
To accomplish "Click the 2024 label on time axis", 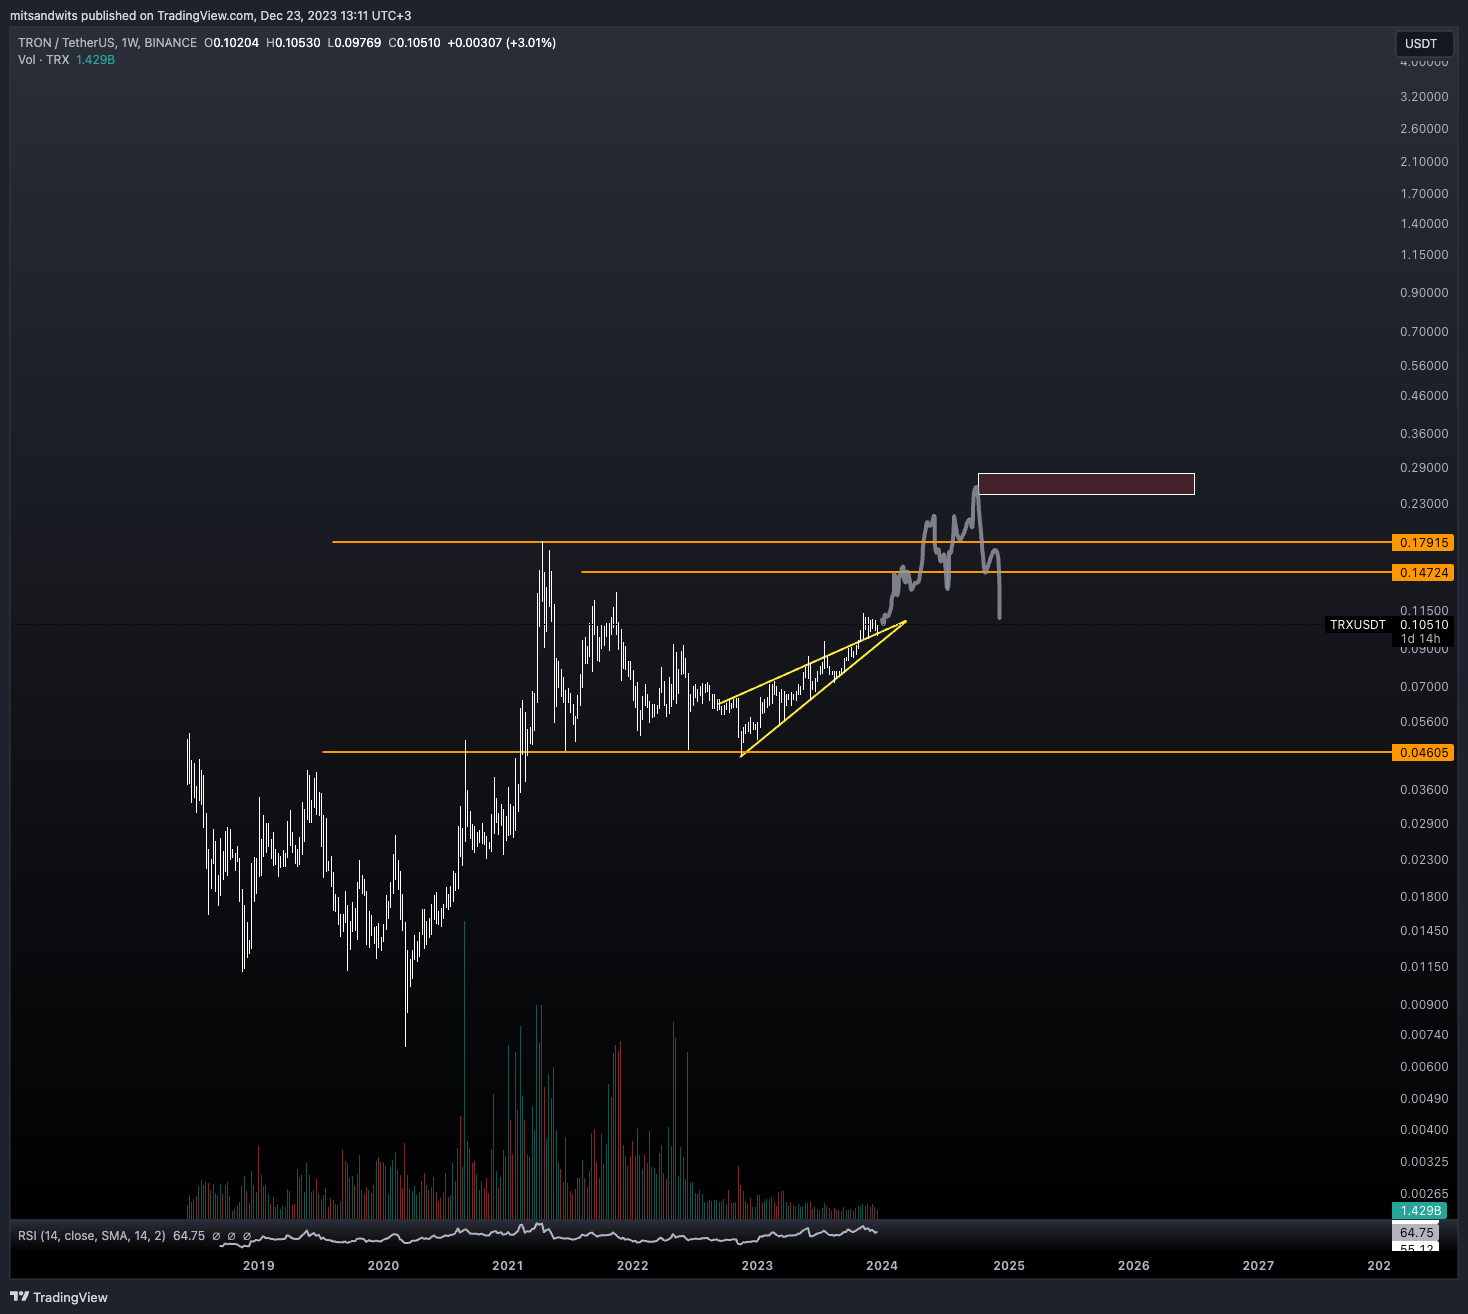I will click(882, 1266).
